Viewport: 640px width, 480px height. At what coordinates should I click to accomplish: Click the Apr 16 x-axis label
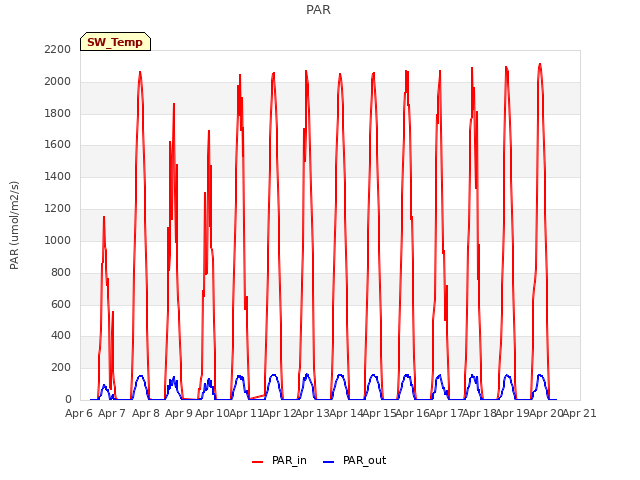[x=413, y=413]
